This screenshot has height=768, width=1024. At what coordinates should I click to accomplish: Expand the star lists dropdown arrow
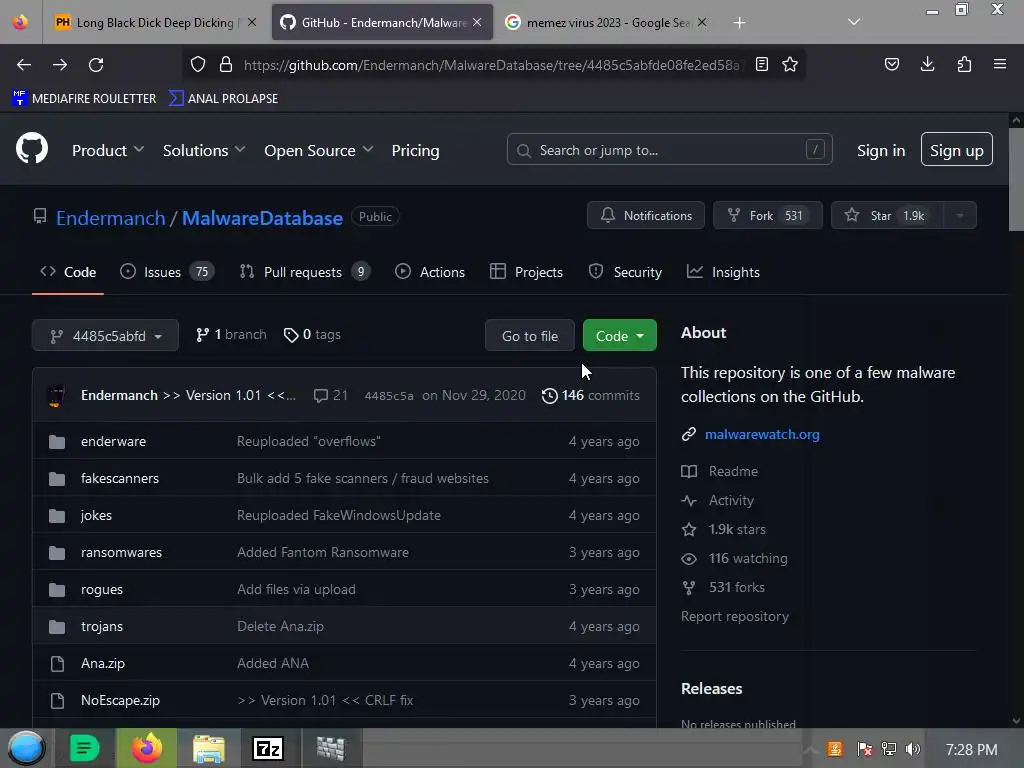960,216
